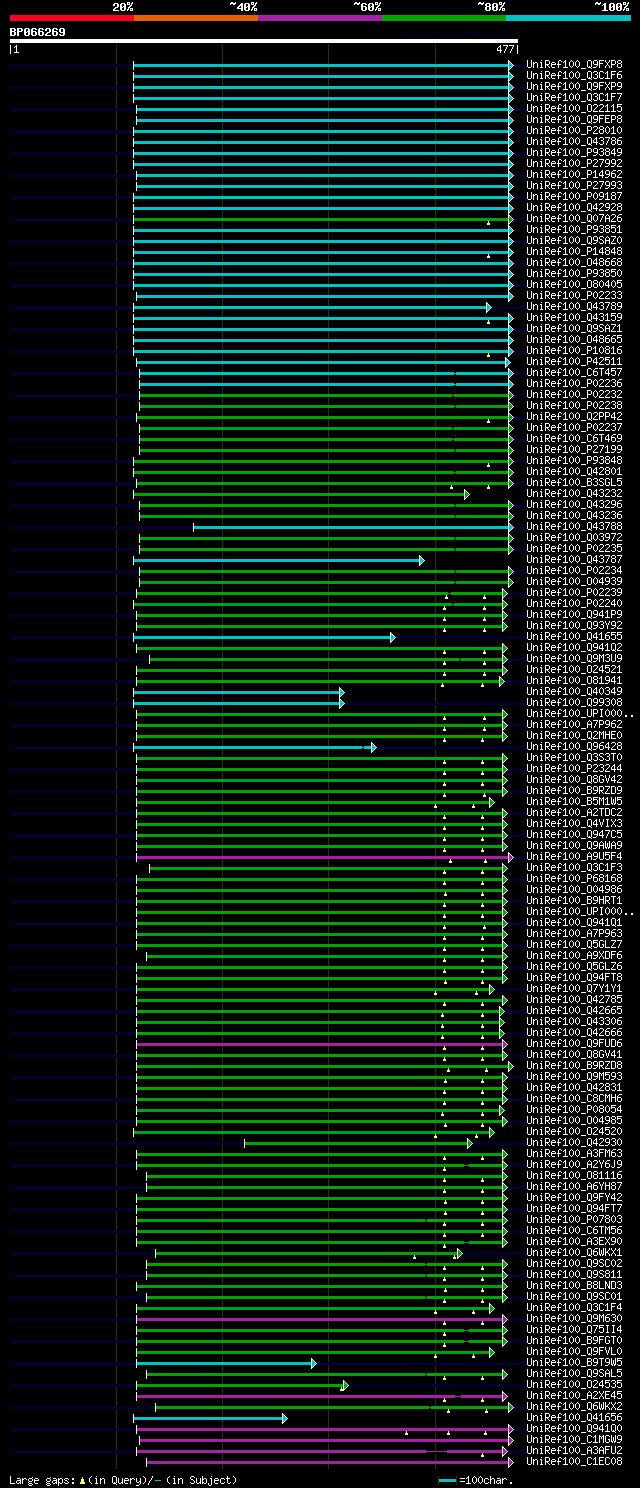Click the cyan alignment bar for UniRef100_Q40349
The width and height of the screenshot is (640, 1488).
click(x=238, y=692)
